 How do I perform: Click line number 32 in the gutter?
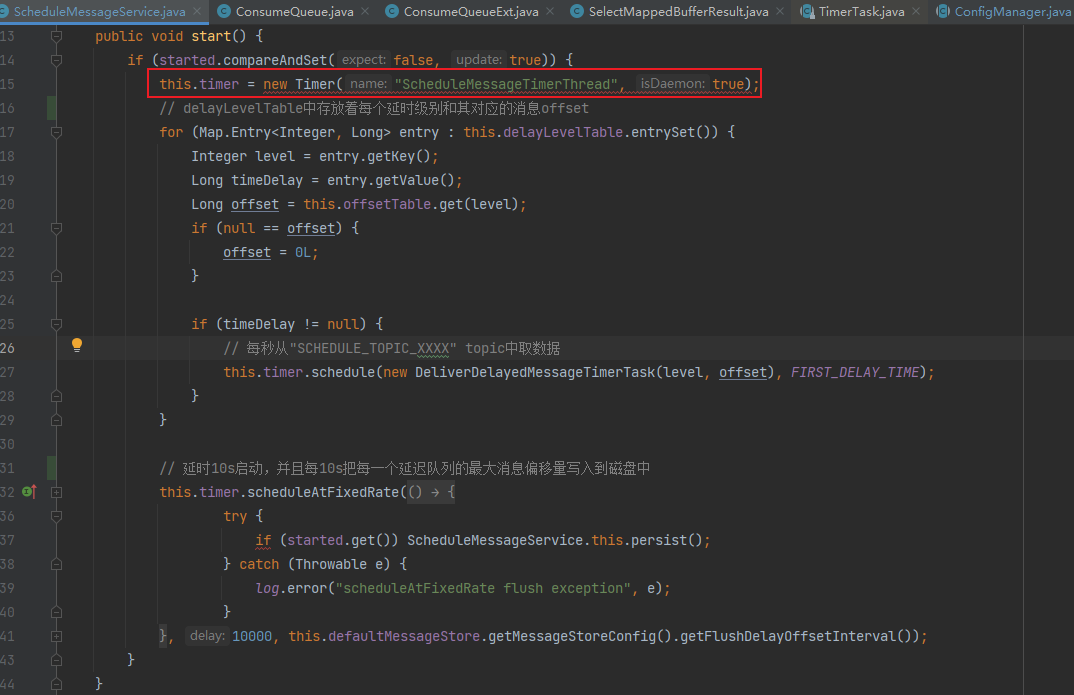click(8, 492)
